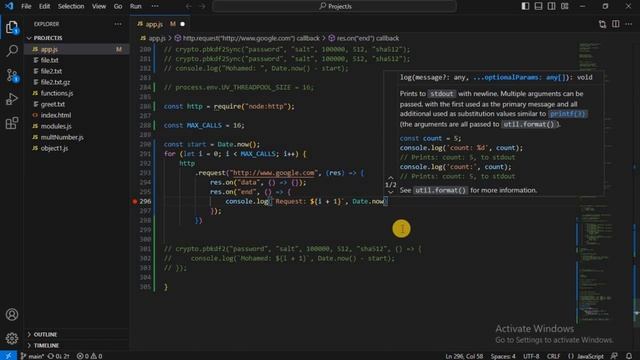640x360 pixels.
Task: Change indentation via Spaces: 4
Action: (503, 356)
